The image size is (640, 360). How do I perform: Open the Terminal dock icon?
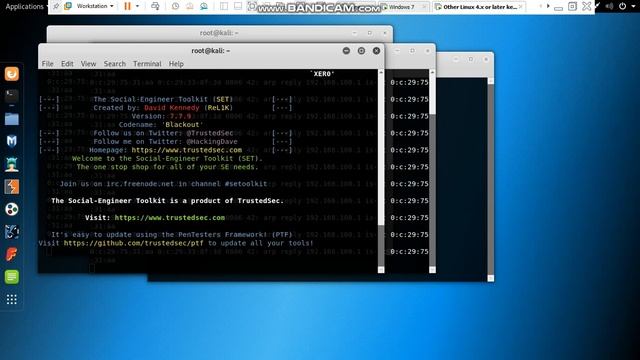(x=11, y=96)
